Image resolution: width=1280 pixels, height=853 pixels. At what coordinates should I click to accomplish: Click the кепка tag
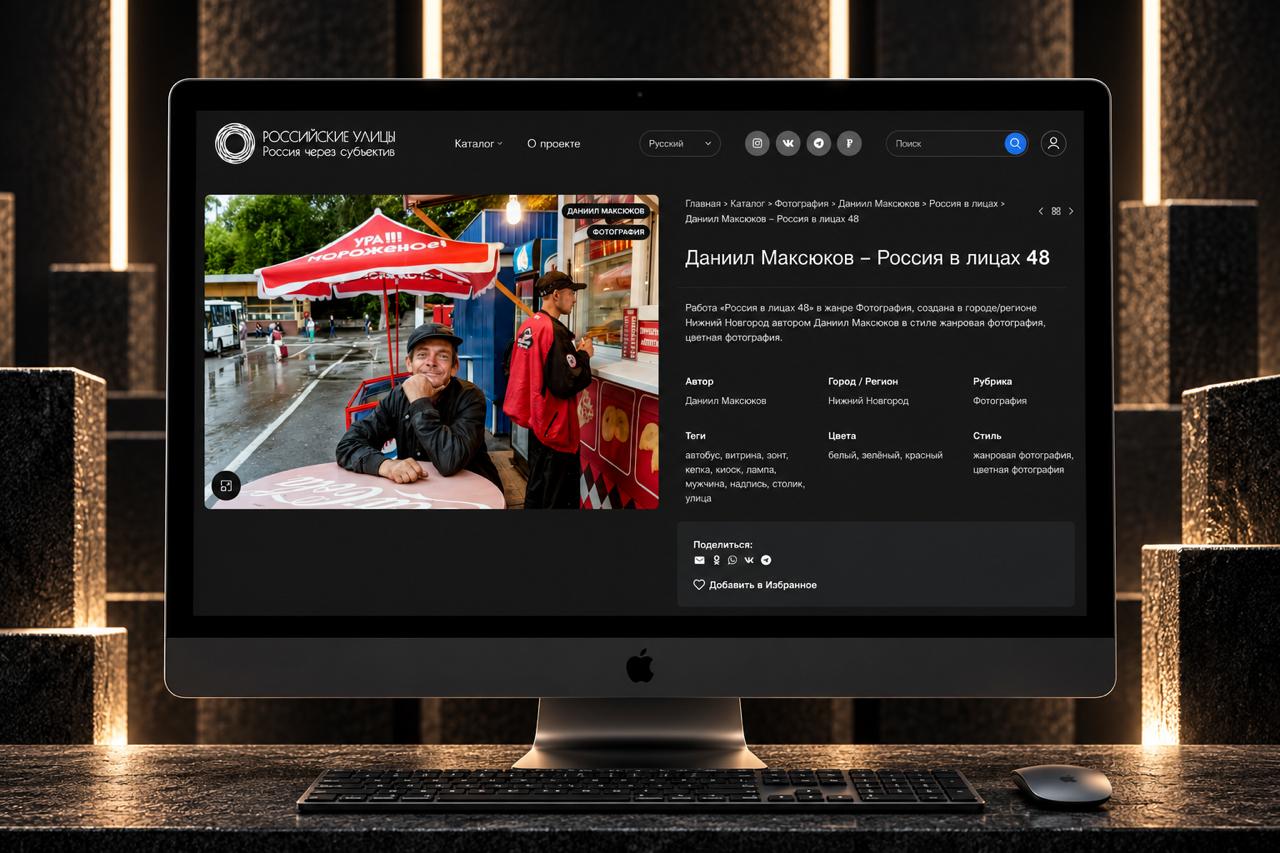[x=699, y=470]
